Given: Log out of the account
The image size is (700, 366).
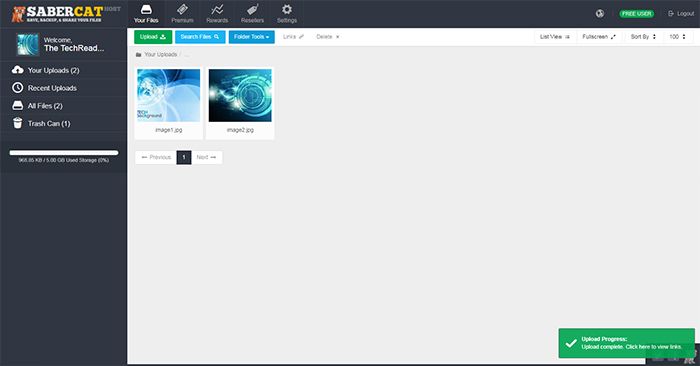Looking at the screenshot, I should pyautogui.click(x=681, y=13).
